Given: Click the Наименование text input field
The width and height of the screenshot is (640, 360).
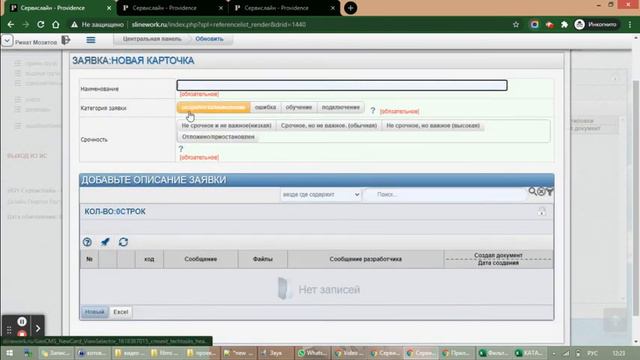Looking at the screenshot, I should coord(342,85).
